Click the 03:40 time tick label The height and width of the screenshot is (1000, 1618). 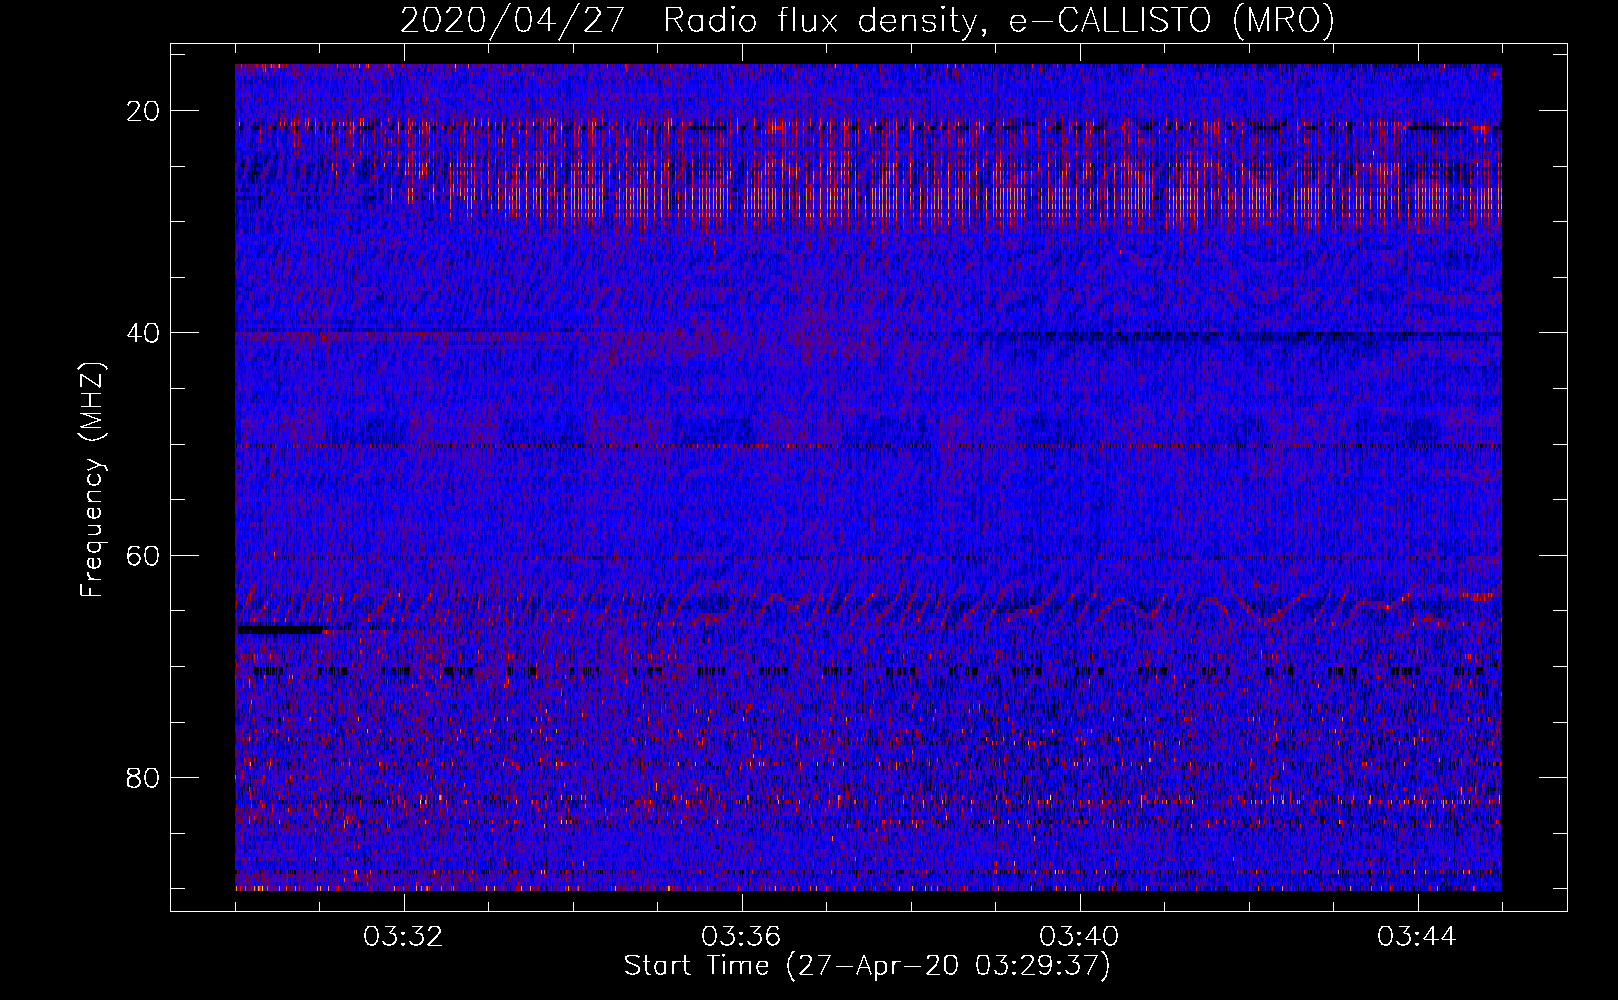click(1079, 937)
